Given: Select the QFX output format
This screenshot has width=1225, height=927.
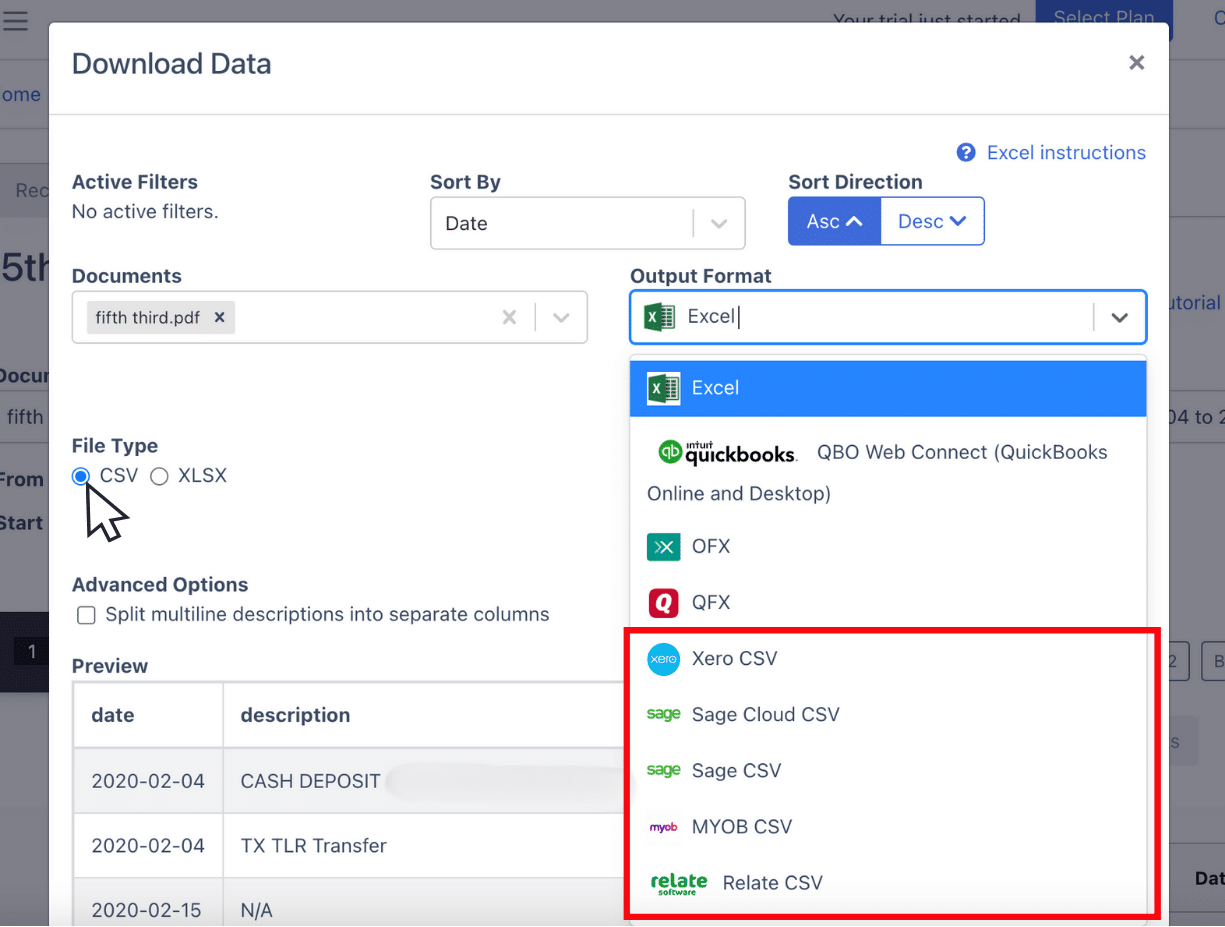Looking at the screenshot, I should [x=888, y=602].
